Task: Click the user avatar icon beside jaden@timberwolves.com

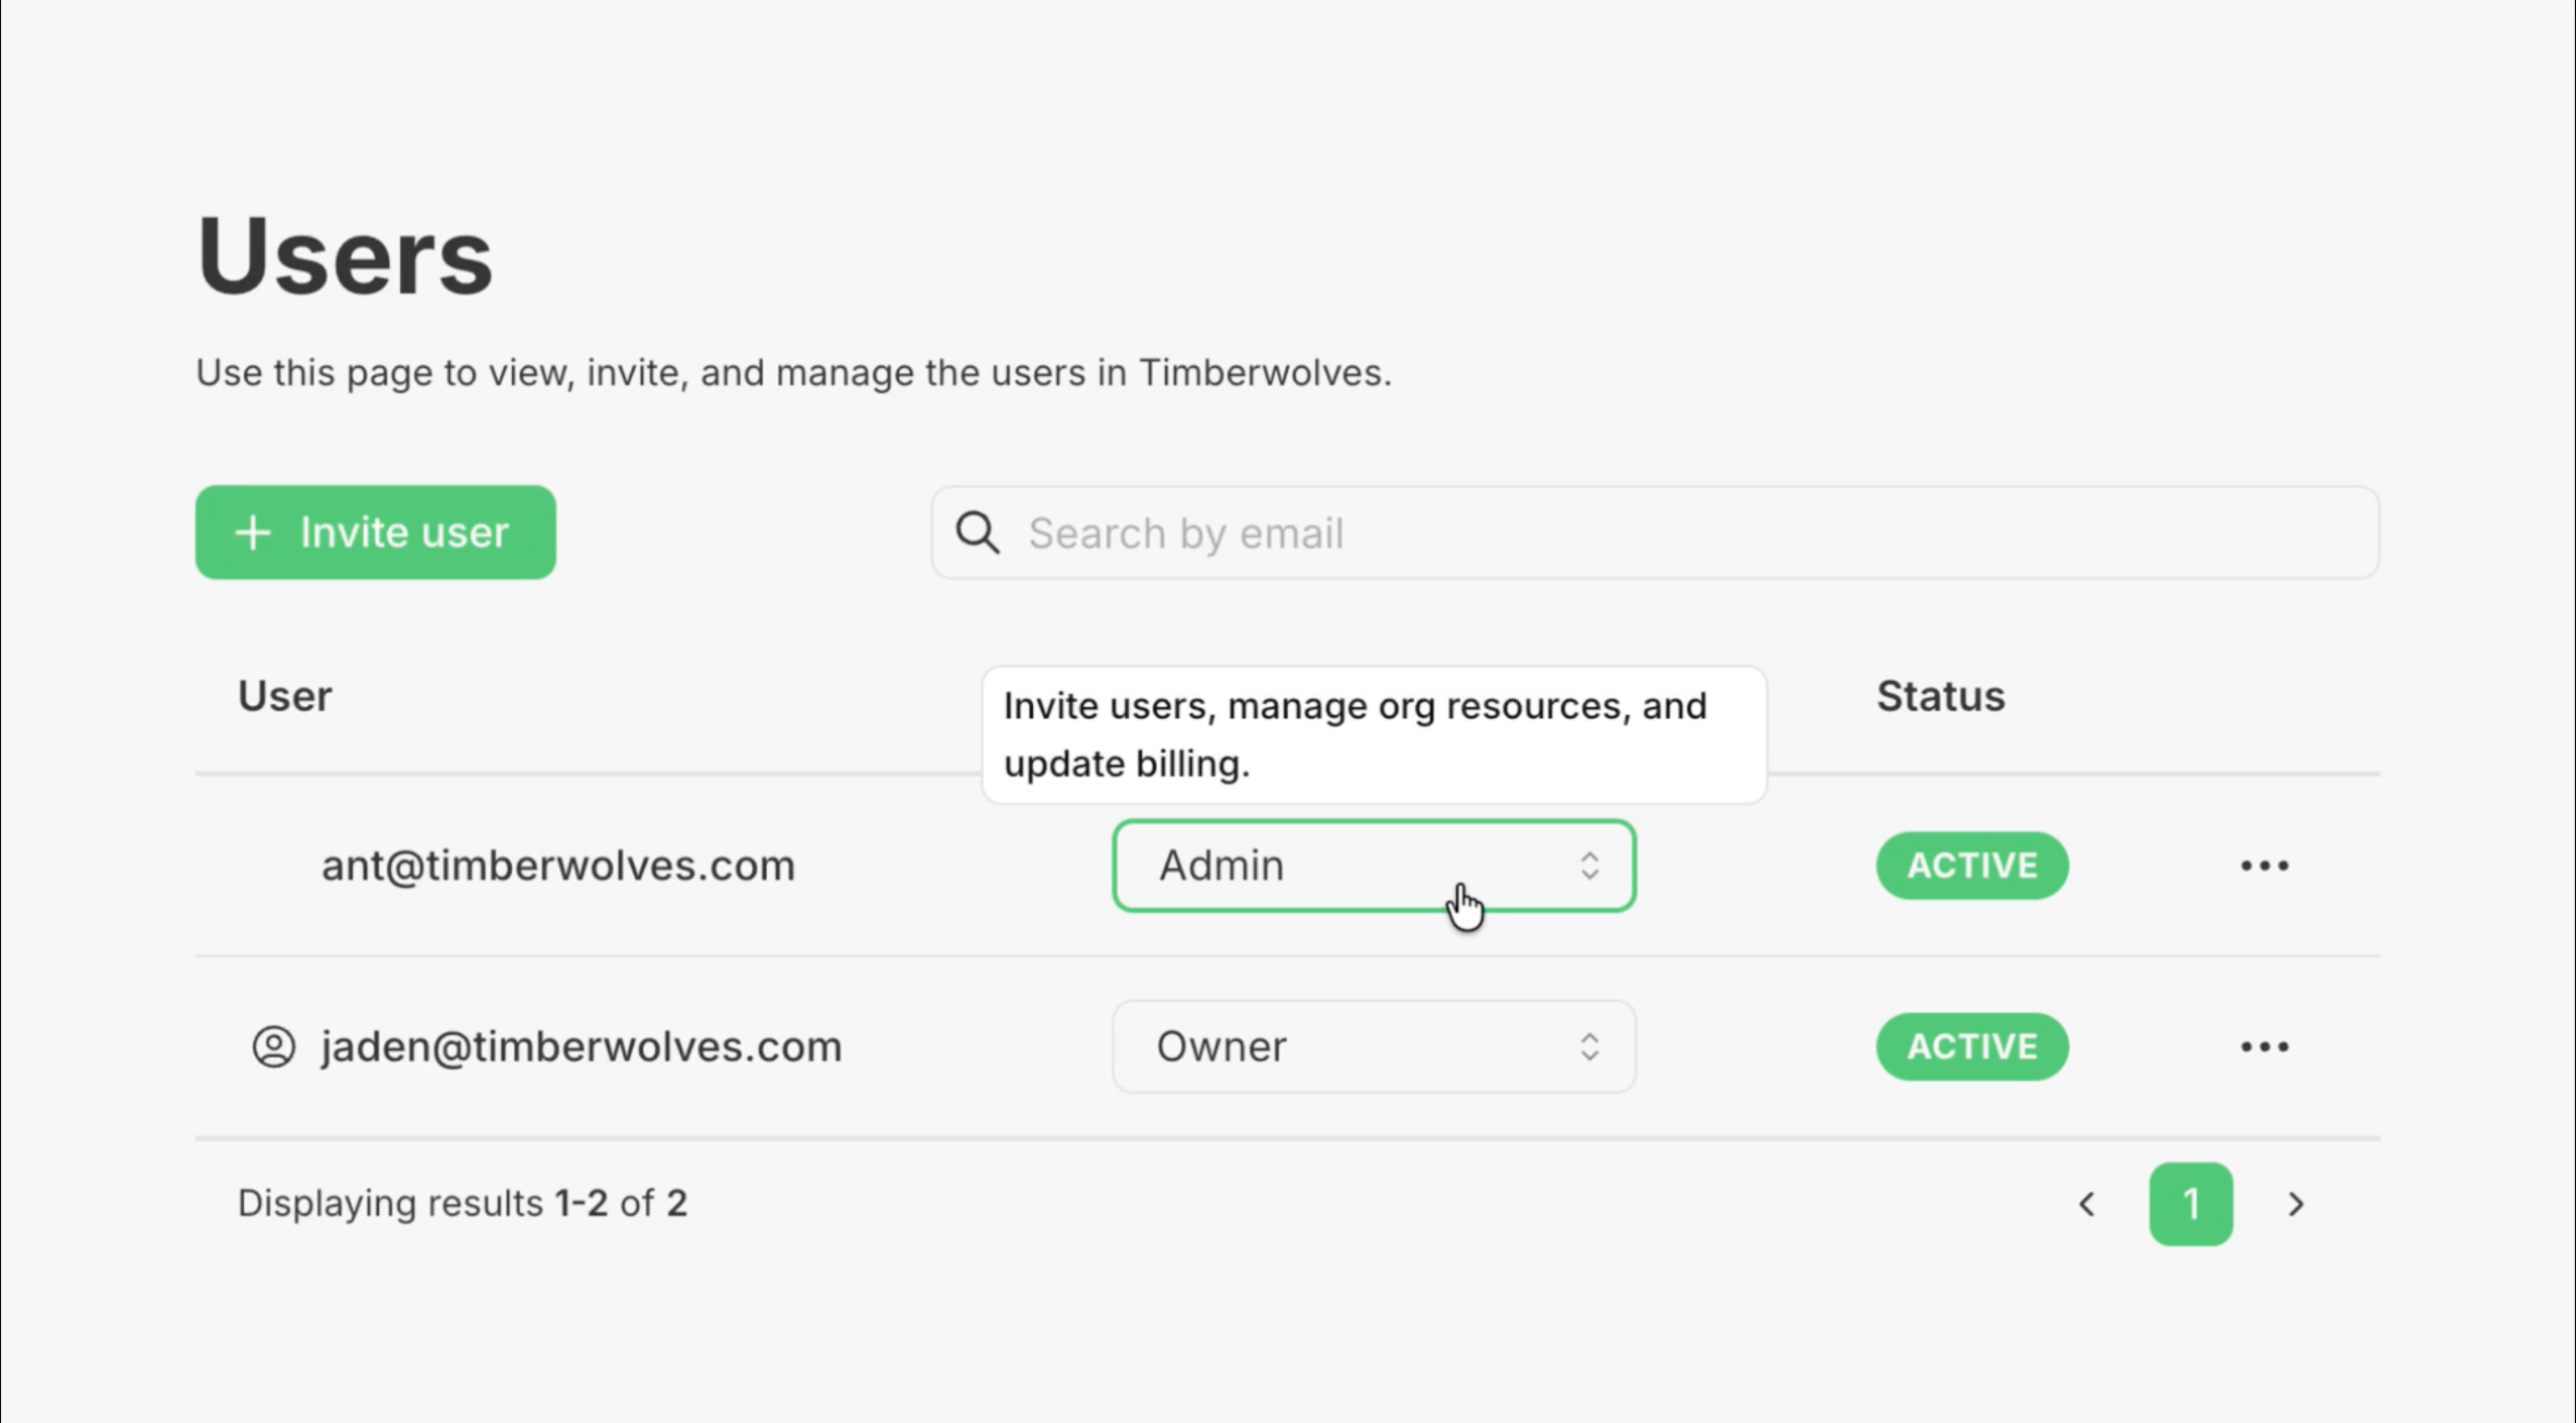Action: tap(273, 1047)
